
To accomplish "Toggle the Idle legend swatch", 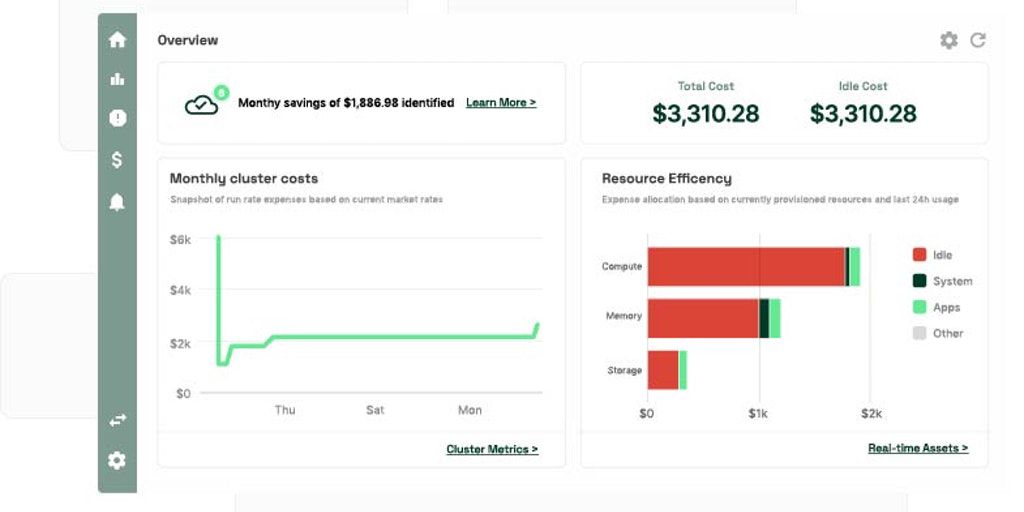I will 919,255.
